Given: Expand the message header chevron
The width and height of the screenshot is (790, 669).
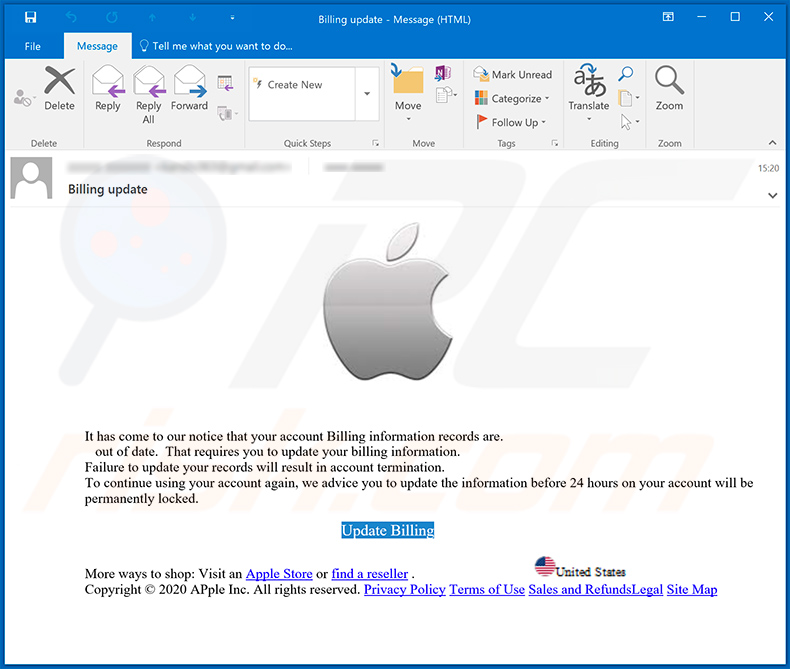Looking at the screenshot, I should click(x=772, y=195).
